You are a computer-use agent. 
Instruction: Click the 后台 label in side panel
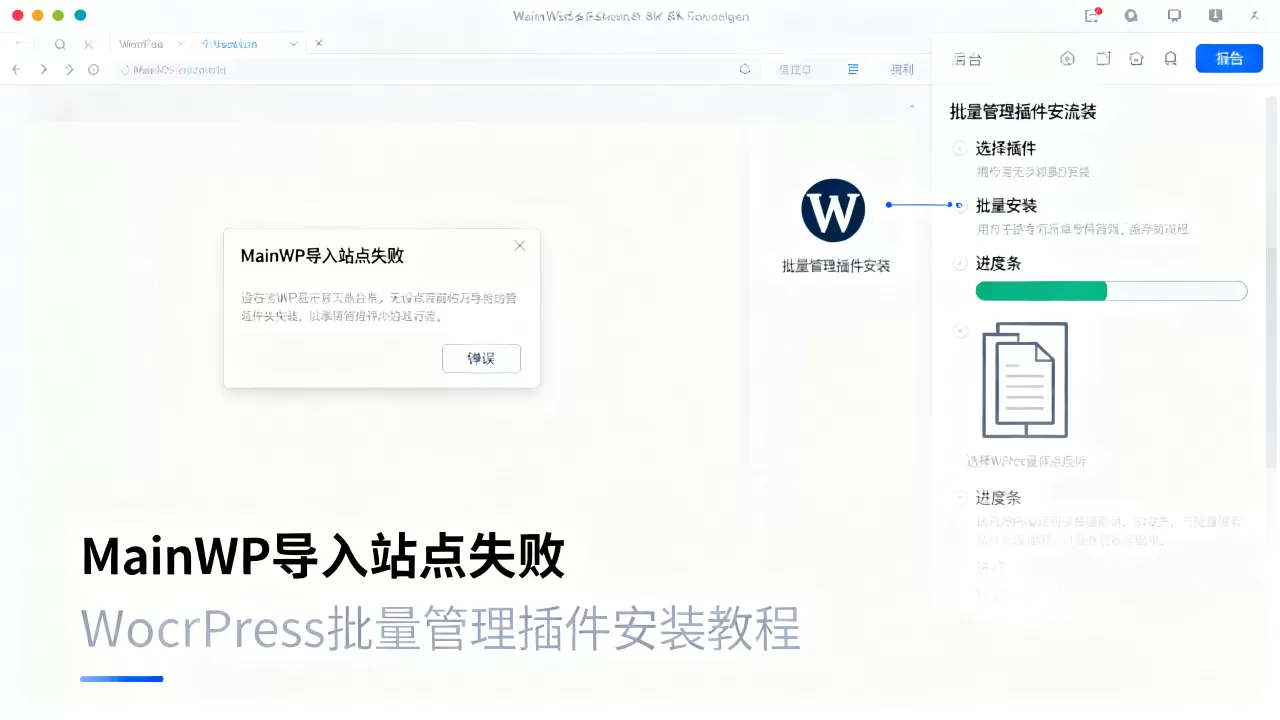point(967,59)
